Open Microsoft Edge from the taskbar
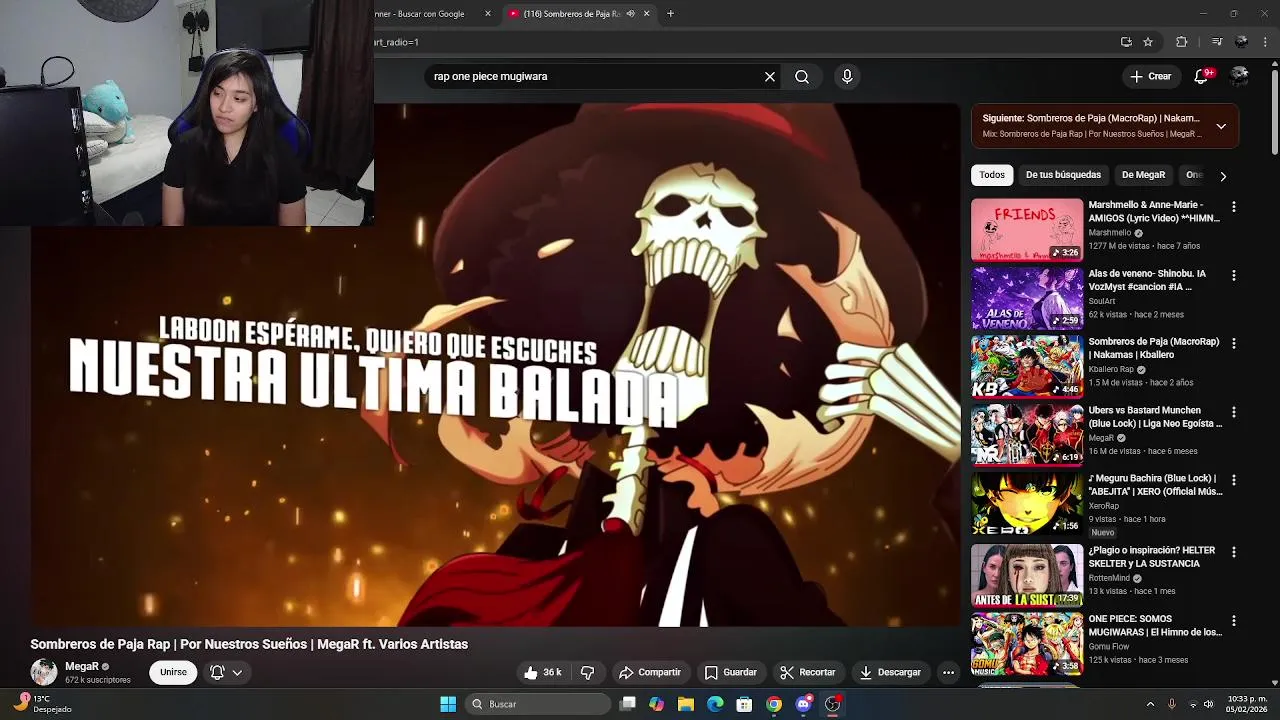1280x720 pixels. coord(715,704)
